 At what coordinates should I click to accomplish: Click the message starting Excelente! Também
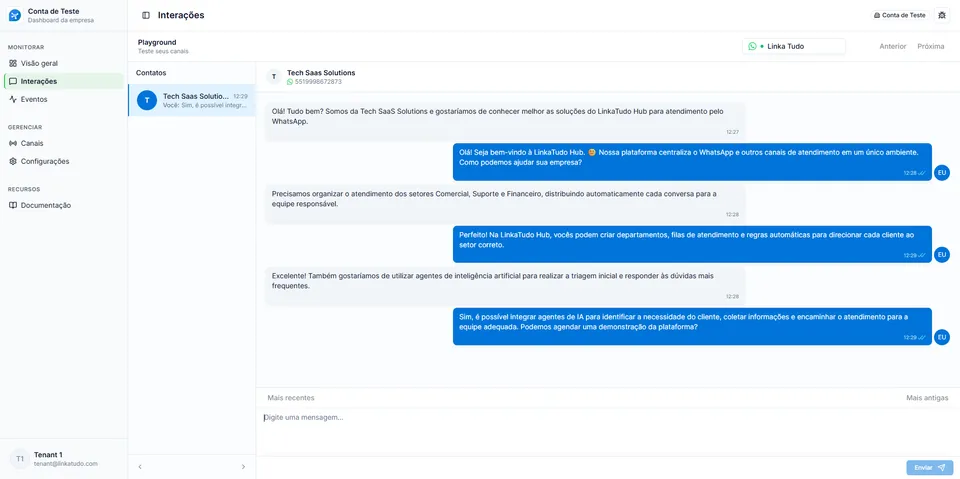coord(505,285)
